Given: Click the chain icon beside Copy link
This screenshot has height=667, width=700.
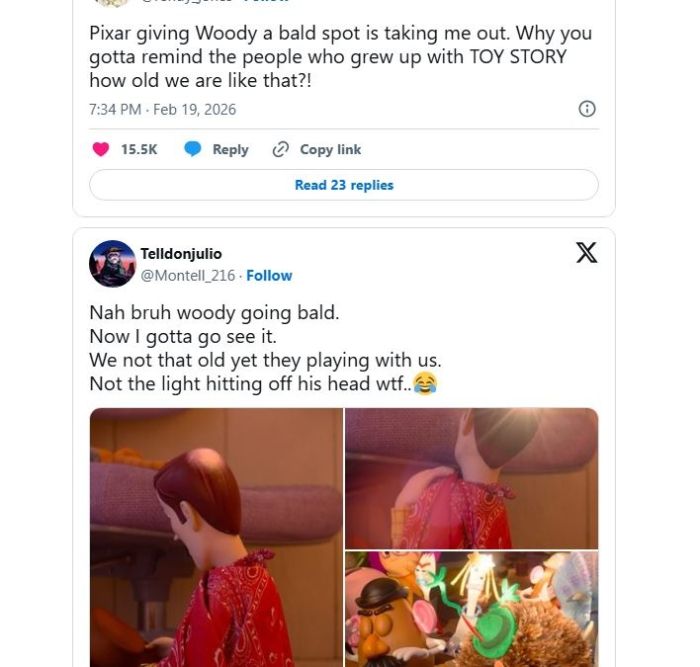Looking at the screenshot, I should tap(281, 149).
